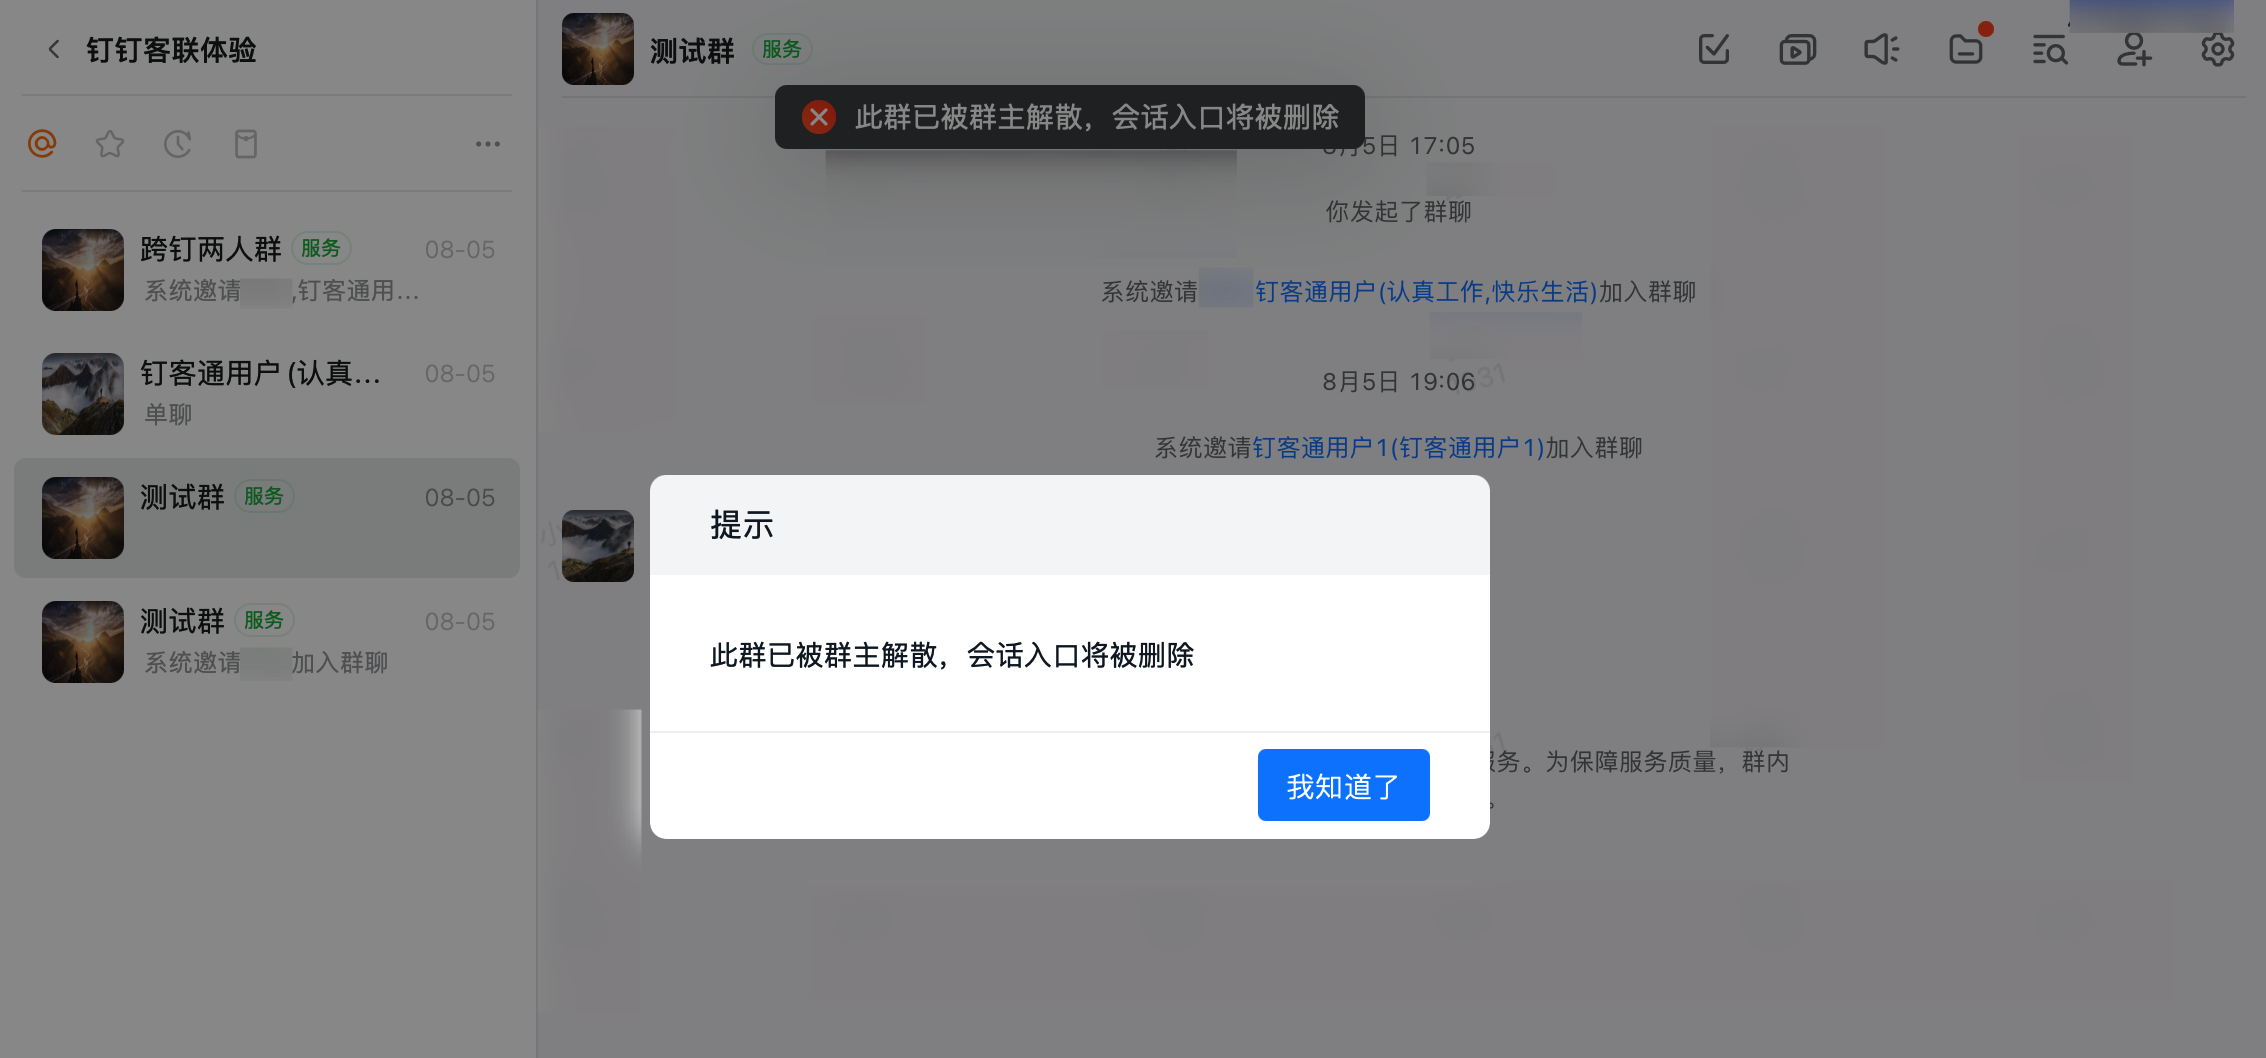Click the 钉客通用户1(钉客通用户1) link
Image resolution: width=2266 pixels, height=1058 pixels.
click(x=1399, y=448)
